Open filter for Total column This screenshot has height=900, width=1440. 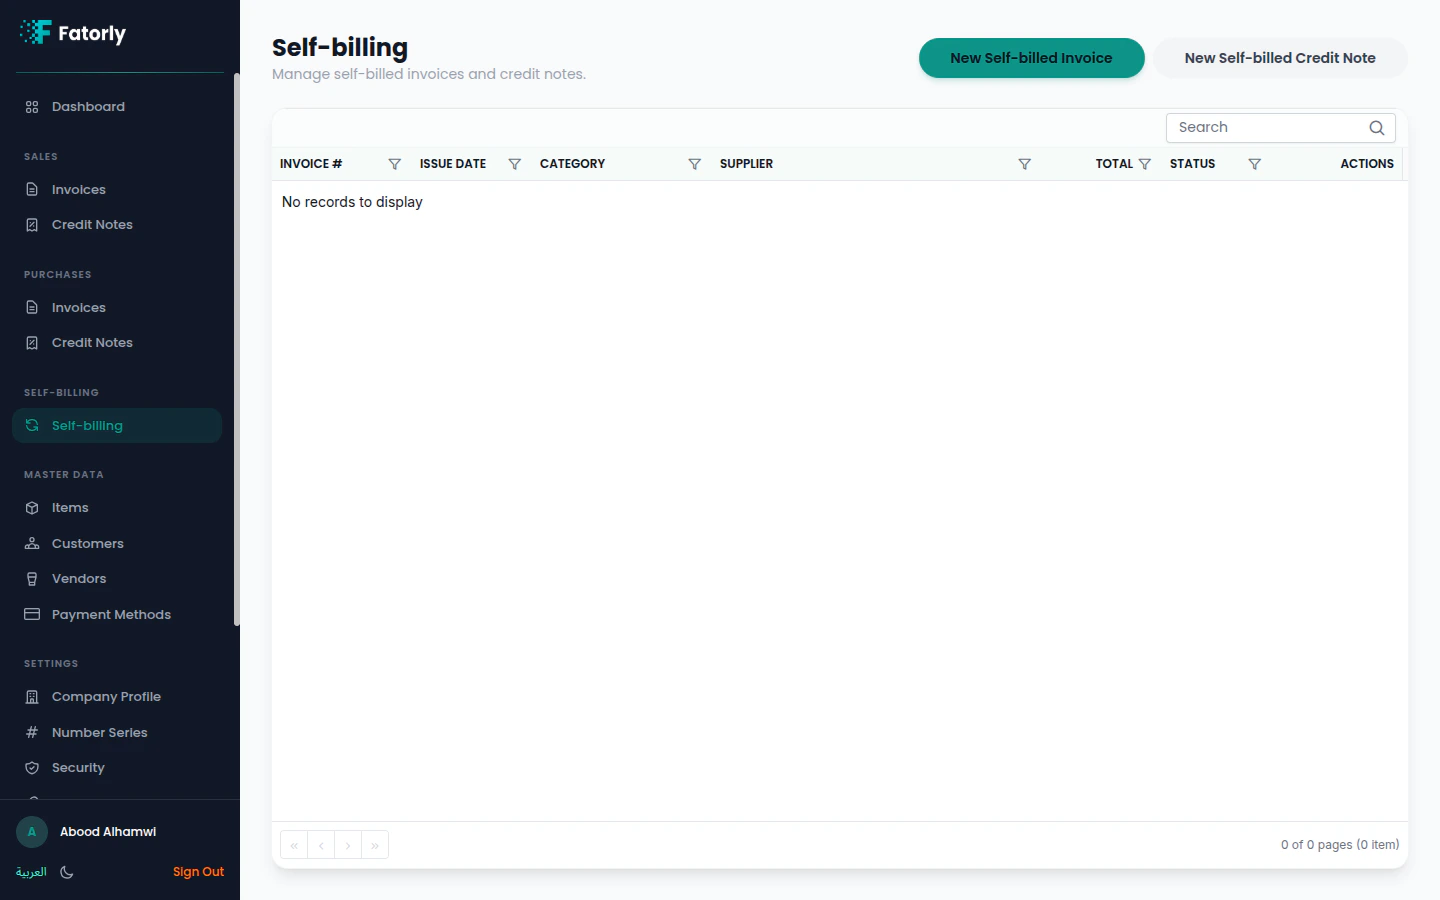coord(1145,164)
